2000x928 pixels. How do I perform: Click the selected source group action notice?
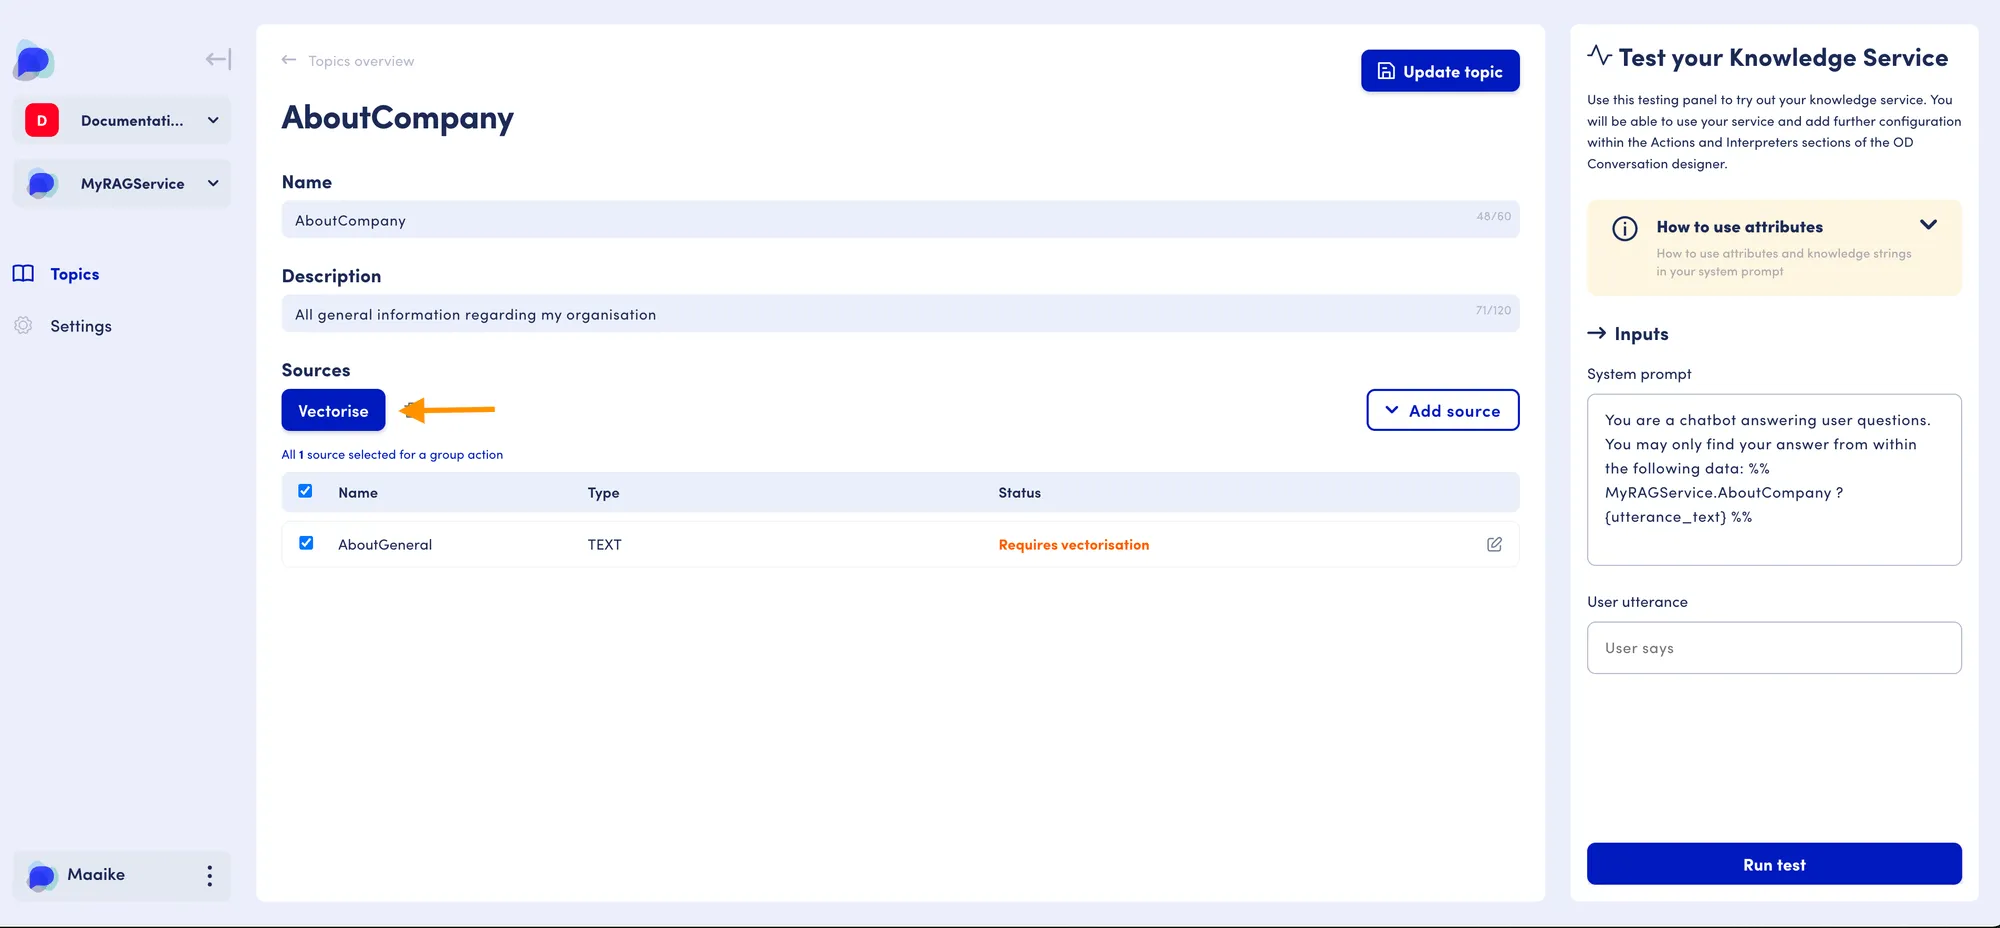coord(392,455)
